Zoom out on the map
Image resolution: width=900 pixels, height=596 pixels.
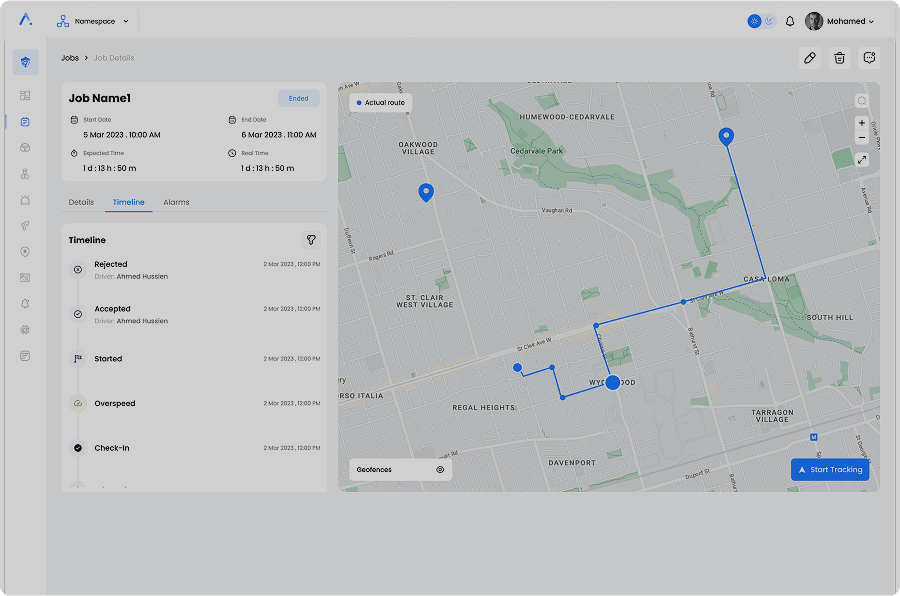(x=862, y=138)
